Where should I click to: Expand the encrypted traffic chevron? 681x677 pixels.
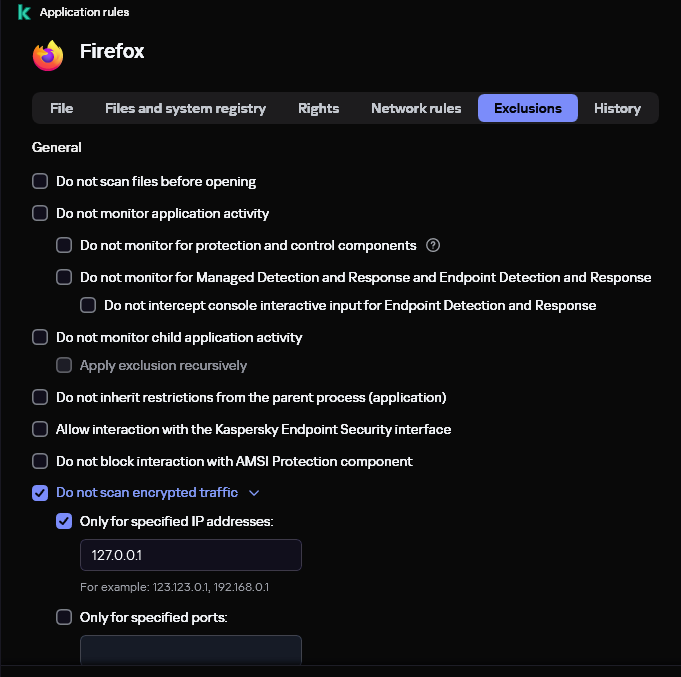[x=254, y=493]
